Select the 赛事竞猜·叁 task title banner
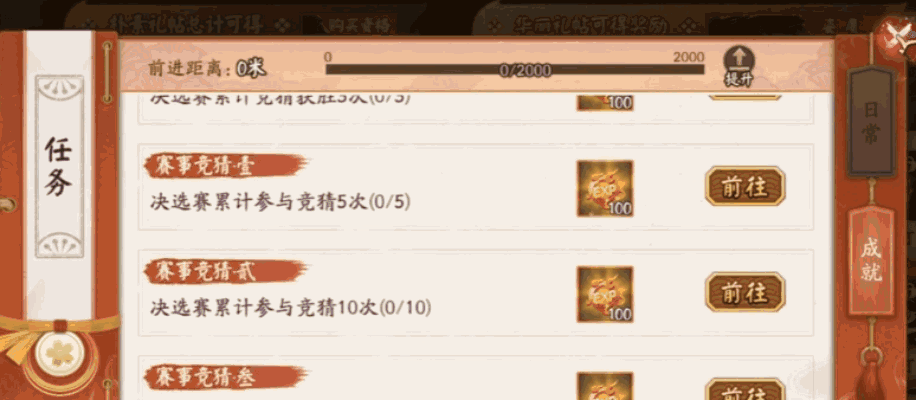916x400 pixels. pyautogui.click(x=225, y=378)
